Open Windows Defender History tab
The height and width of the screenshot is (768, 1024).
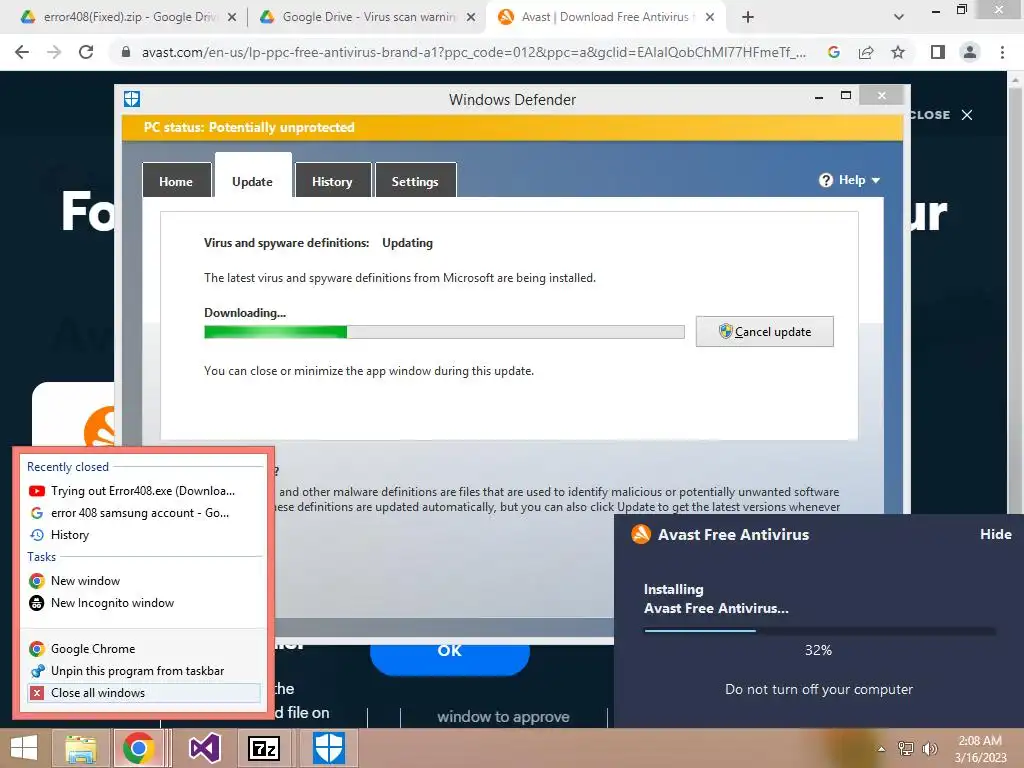pyautogui.click(x=332, y=181)
